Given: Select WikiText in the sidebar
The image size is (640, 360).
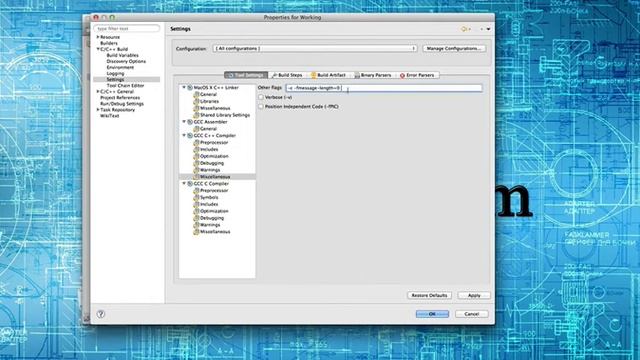Looking at the screenshot, I should click(x=109, y=116).
